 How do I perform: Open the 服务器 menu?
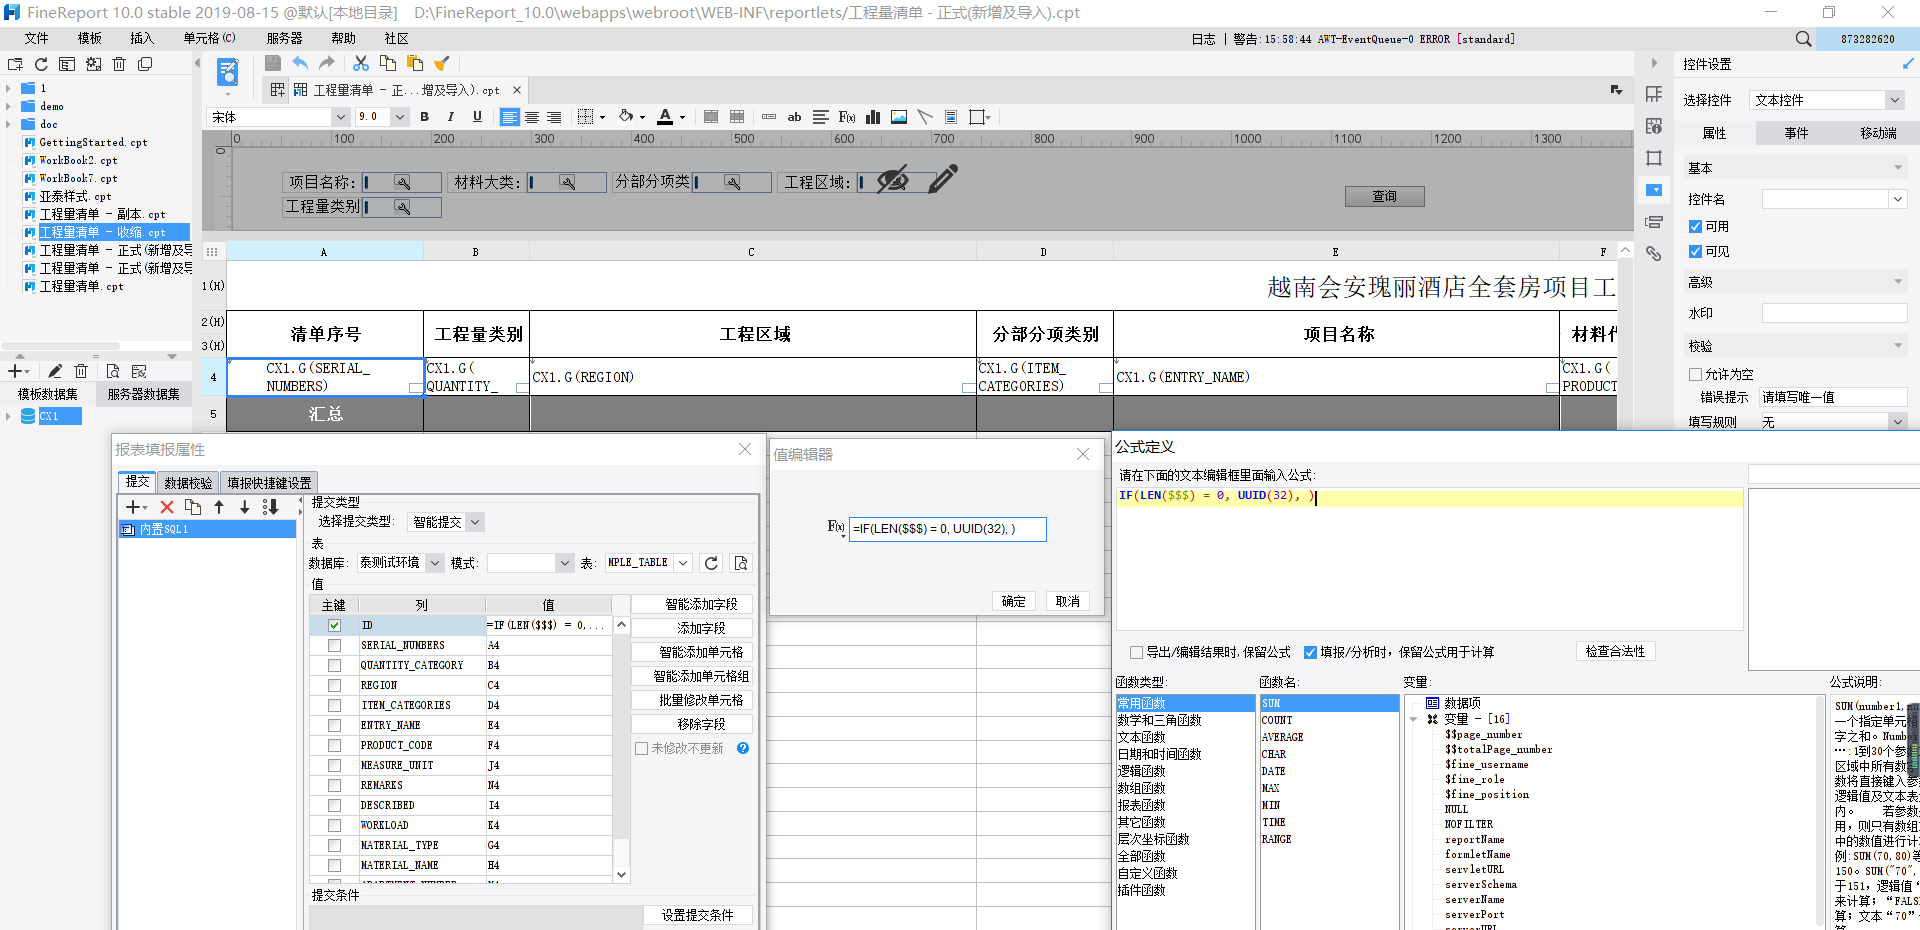pyautogui.click(x=284, y=38)
